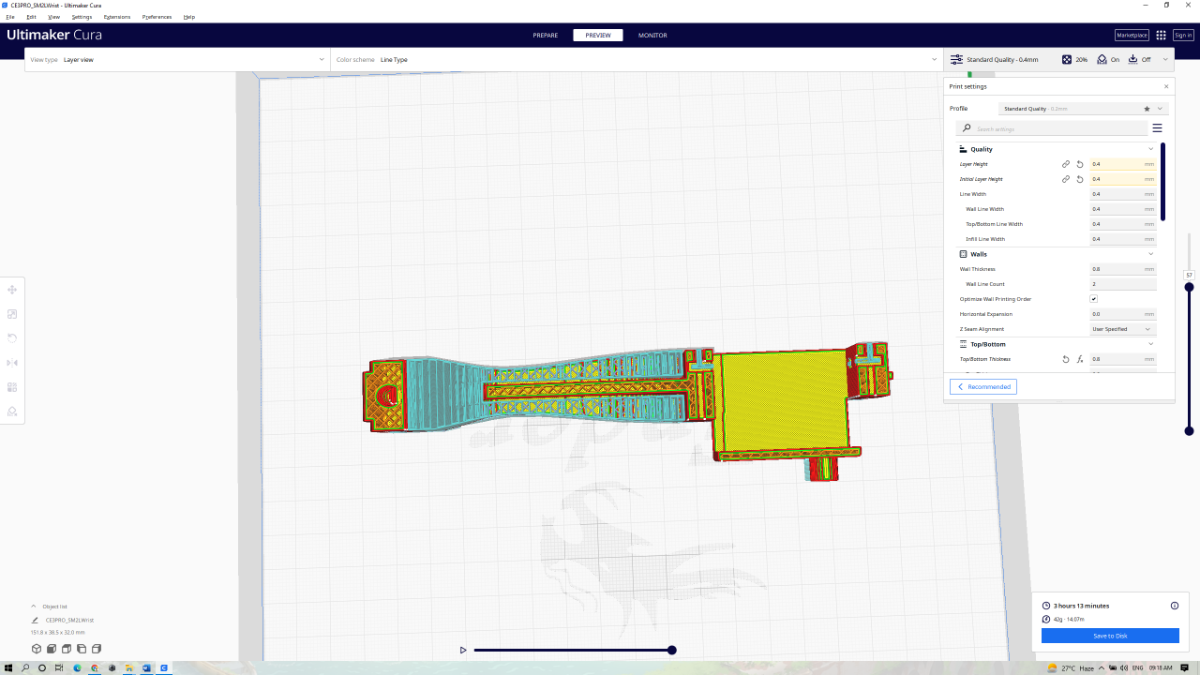Play the layer simulation
Screen dimensions: 1200x675
pyautogui.click(x=463, y=650)
